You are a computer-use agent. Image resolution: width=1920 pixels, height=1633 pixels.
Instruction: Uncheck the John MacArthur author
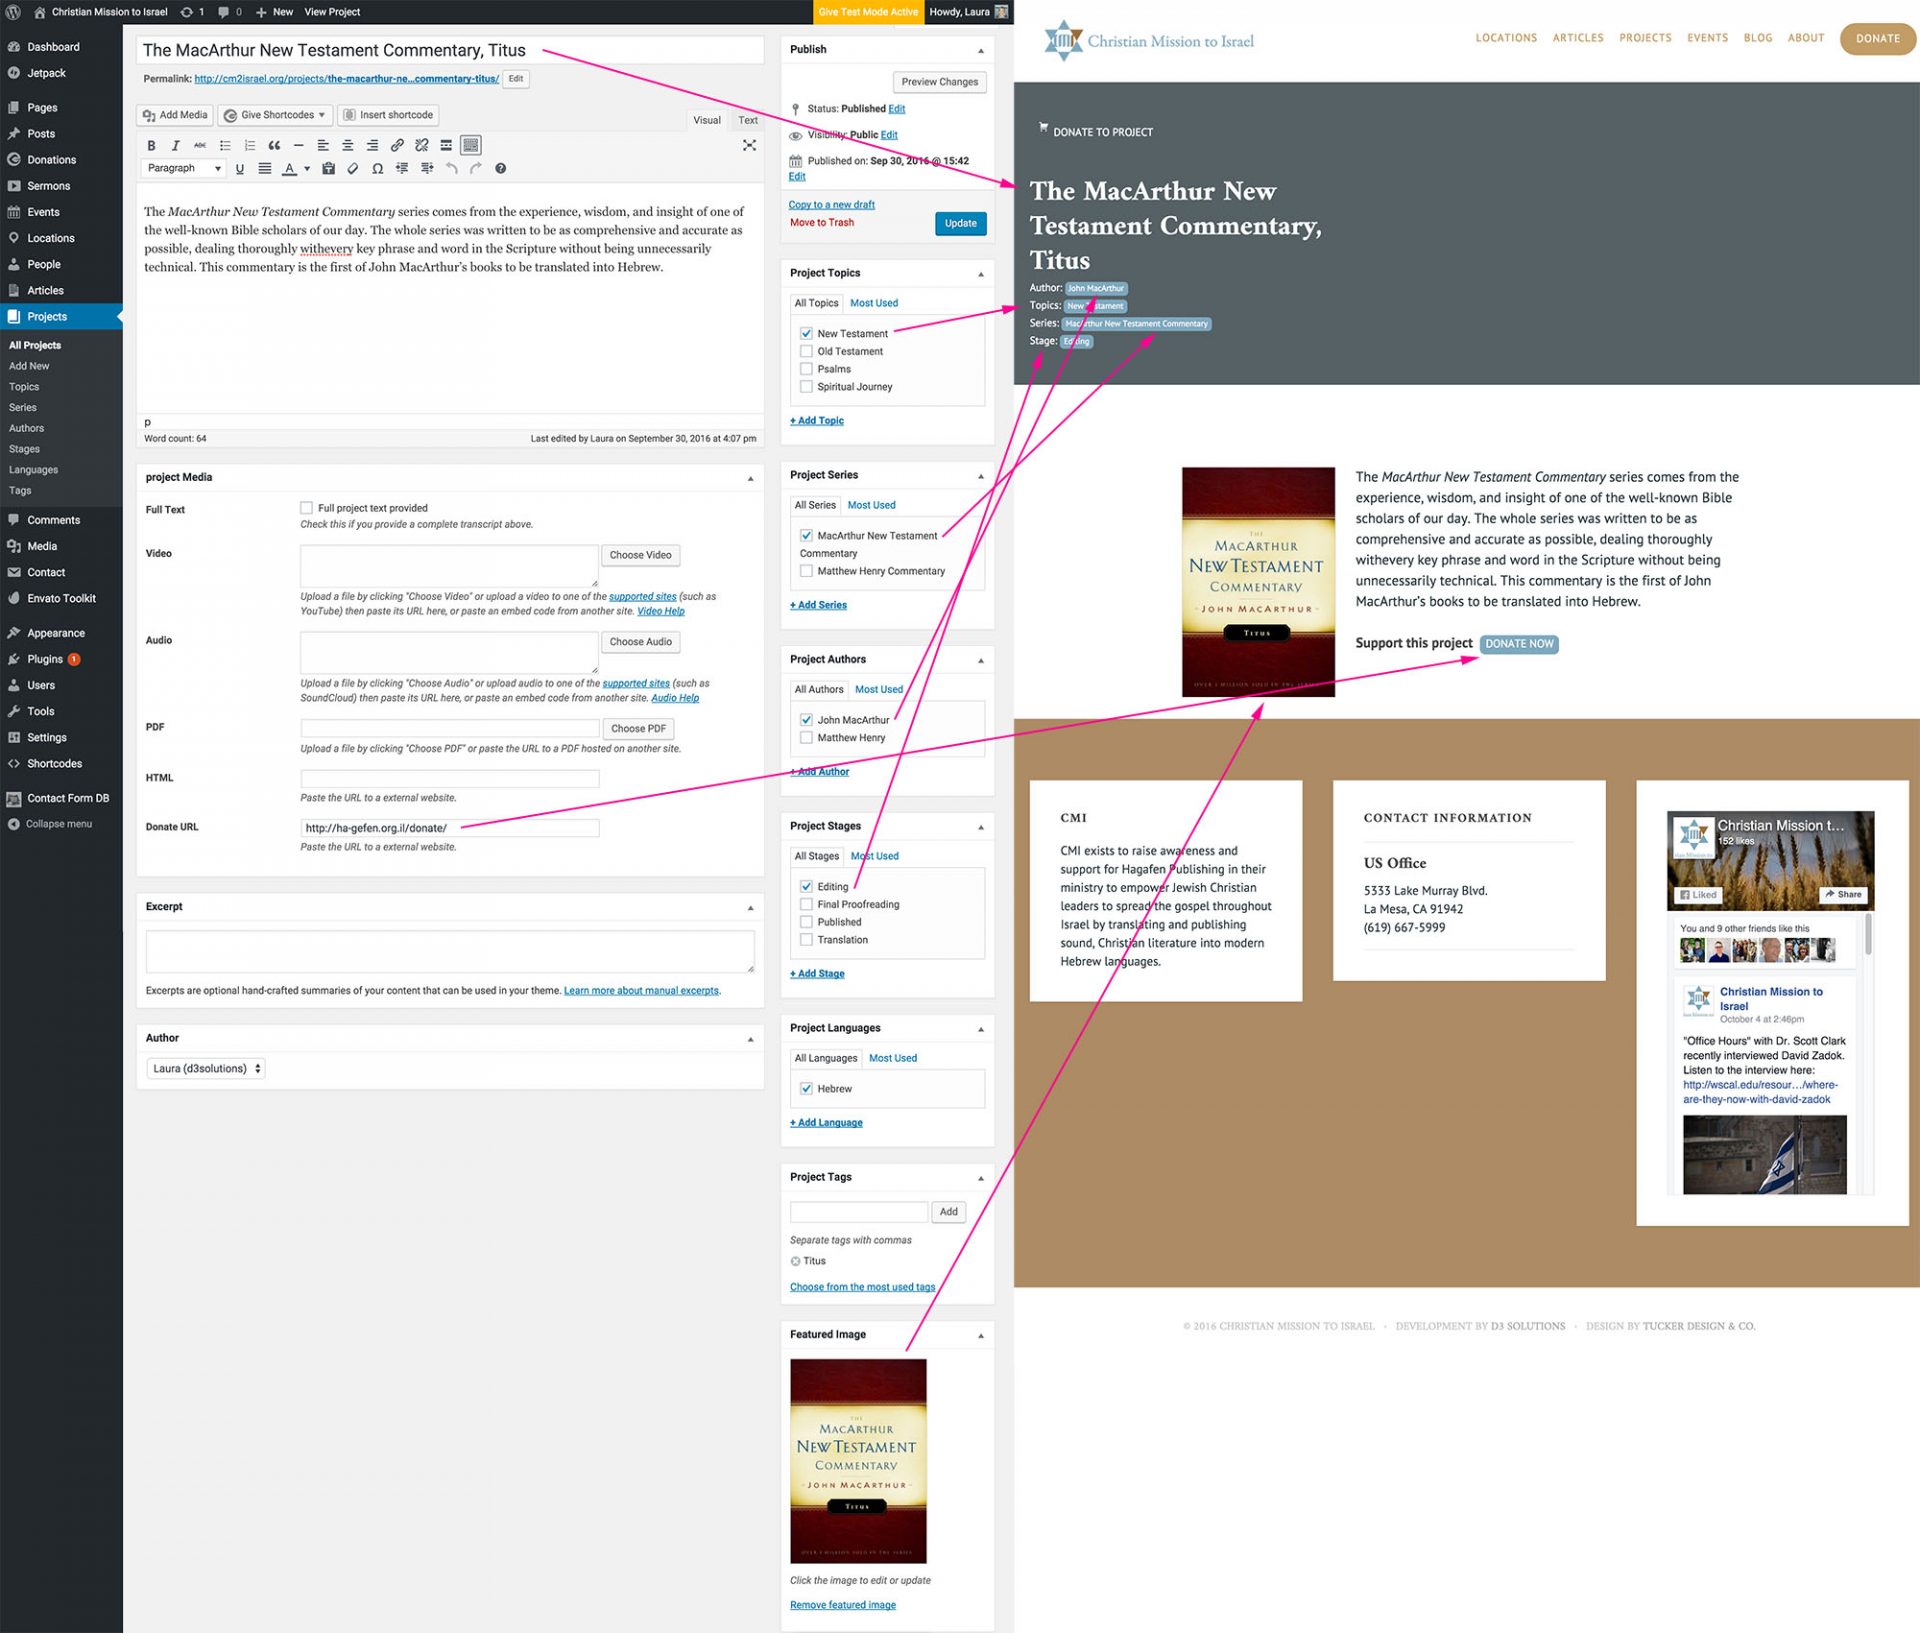coord(806,720)
